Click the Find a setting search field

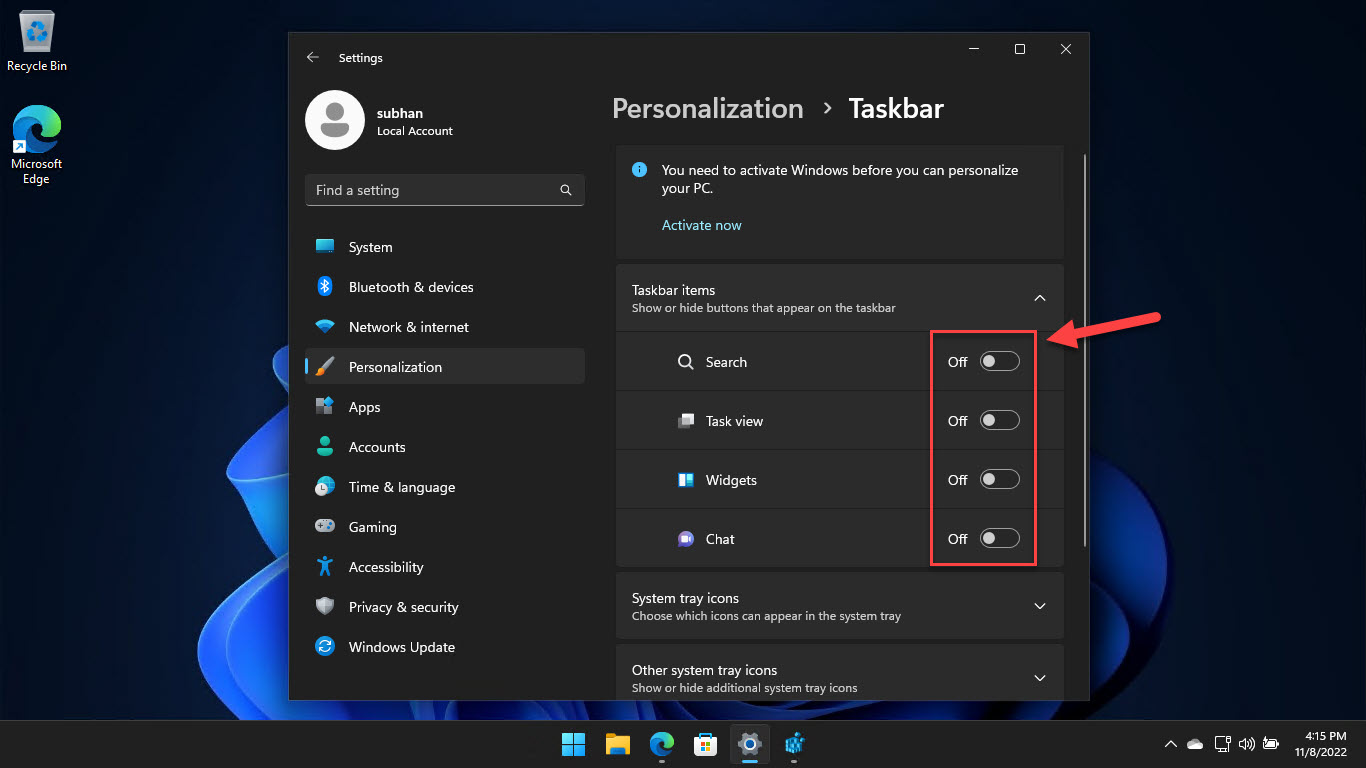click(444, 190)
